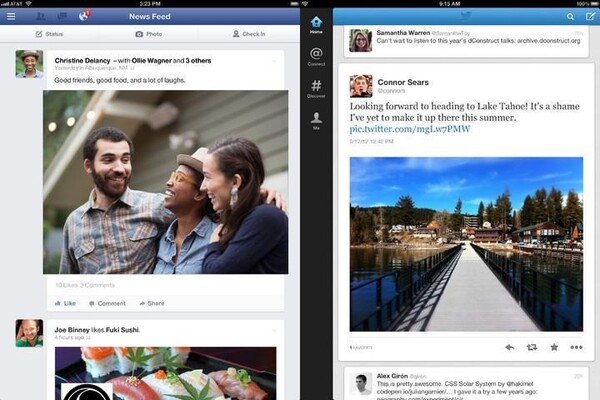
Task: Open the '3 others' tagged link
Action: [198, 60]
